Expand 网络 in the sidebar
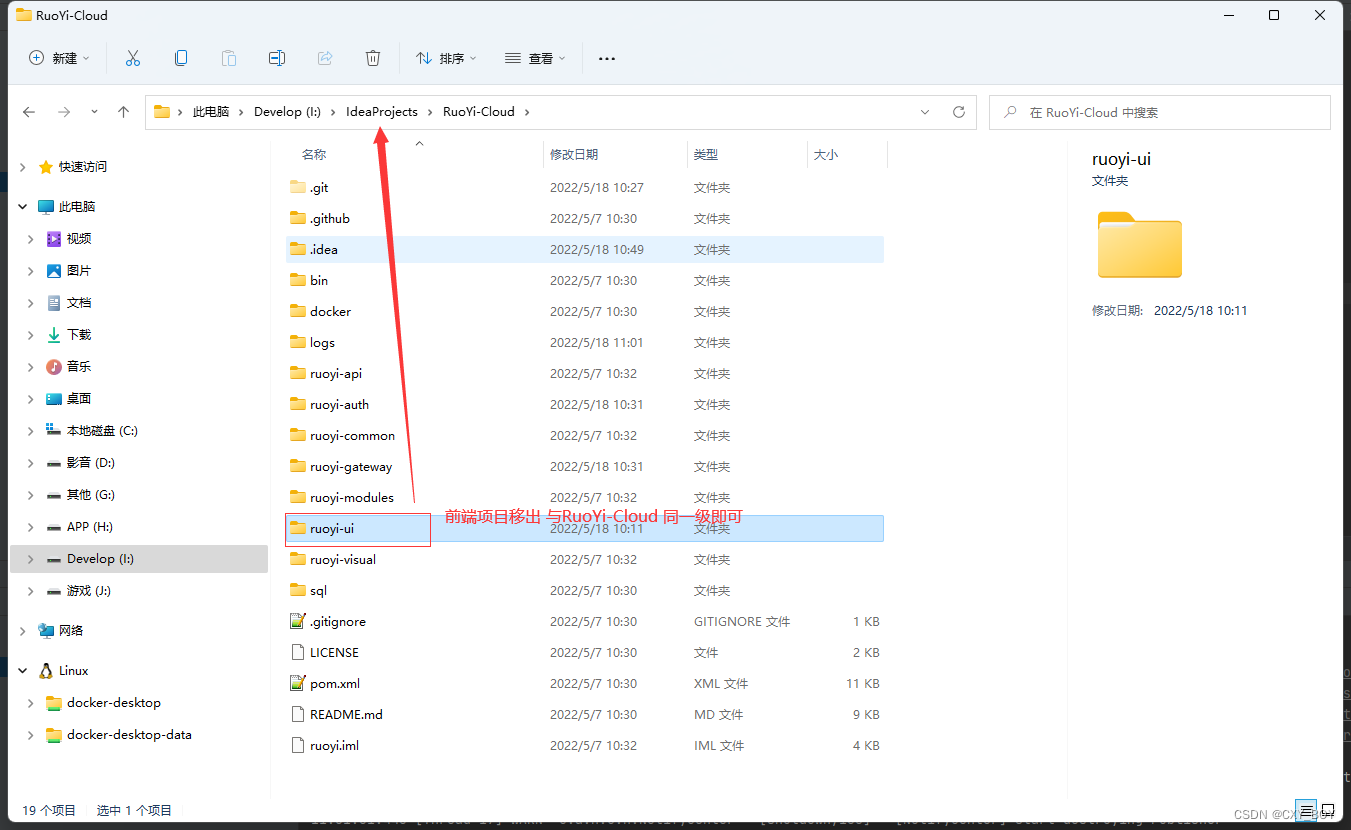 coord(23,631)
